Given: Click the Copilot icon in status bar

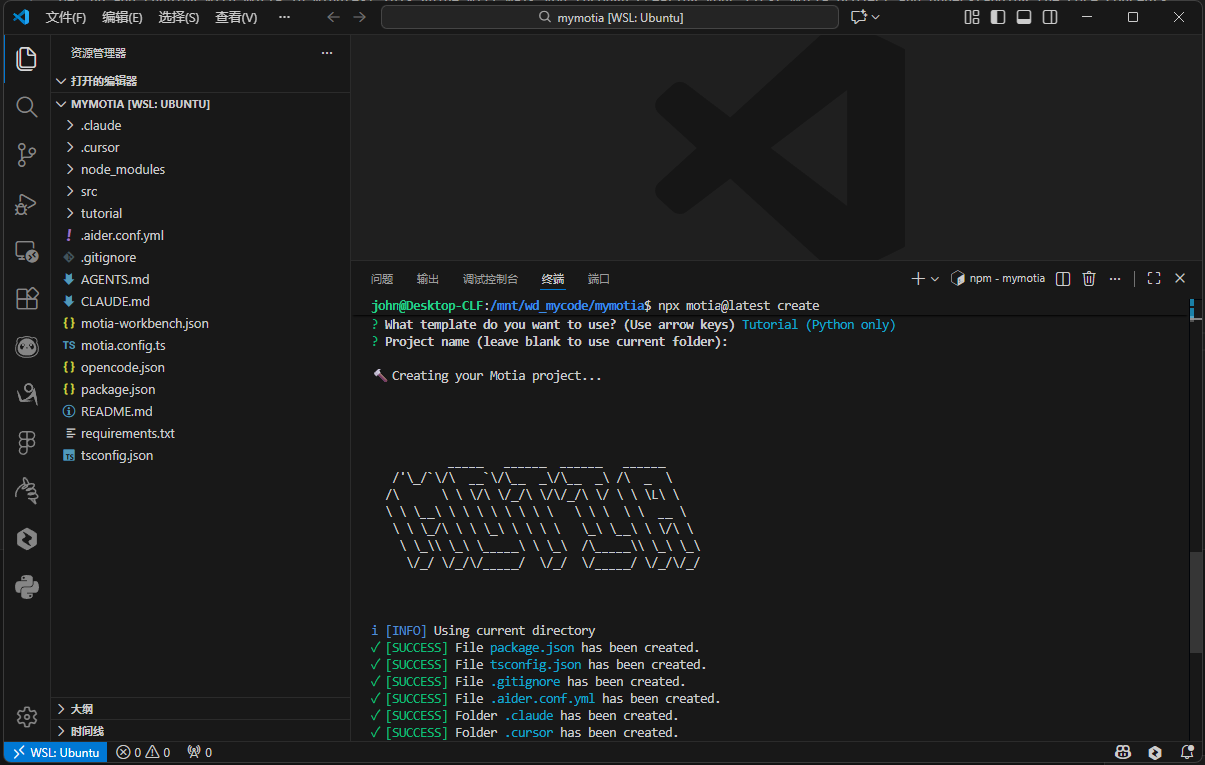Looking at the screenshot, I should [1123, 752].
